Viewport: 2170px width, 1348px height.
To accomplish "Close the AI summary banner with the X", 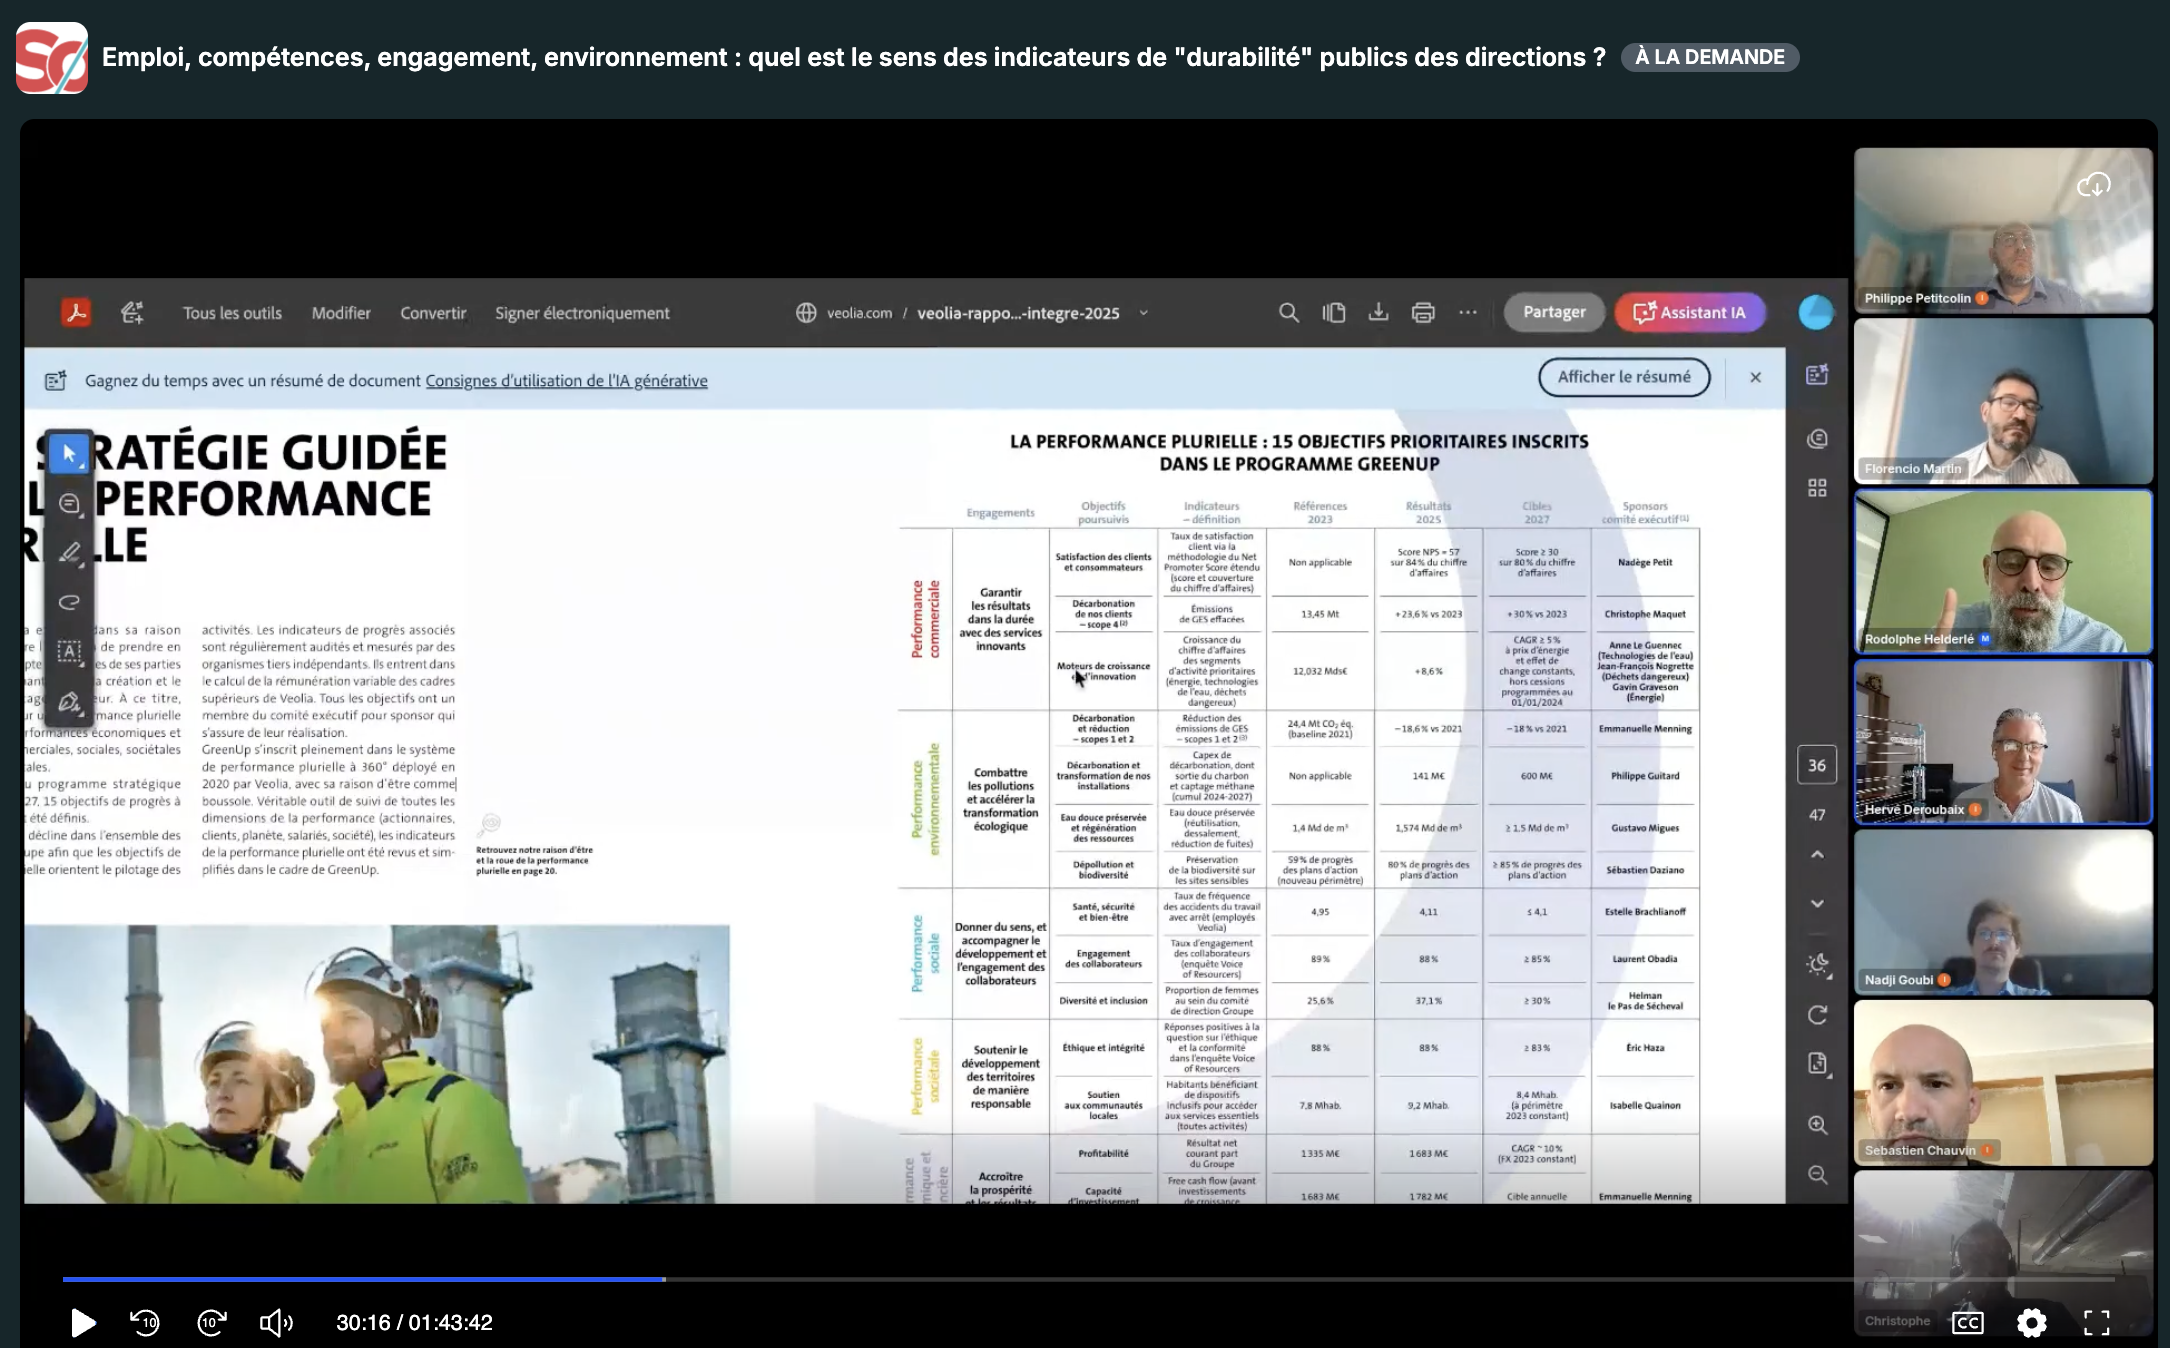I will point(1755,377).
